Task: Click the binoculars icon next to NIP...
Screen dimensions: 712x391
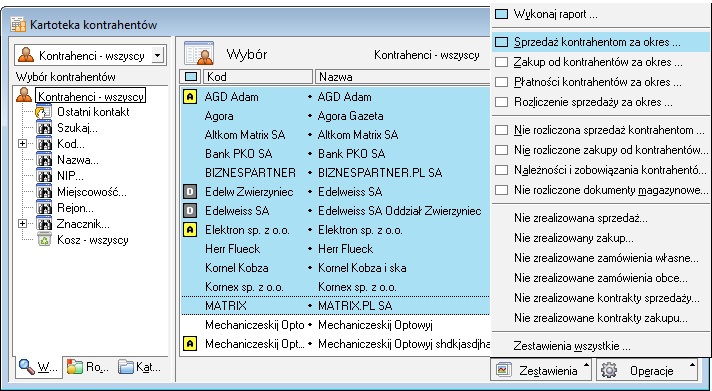Action: pos(44,176)
